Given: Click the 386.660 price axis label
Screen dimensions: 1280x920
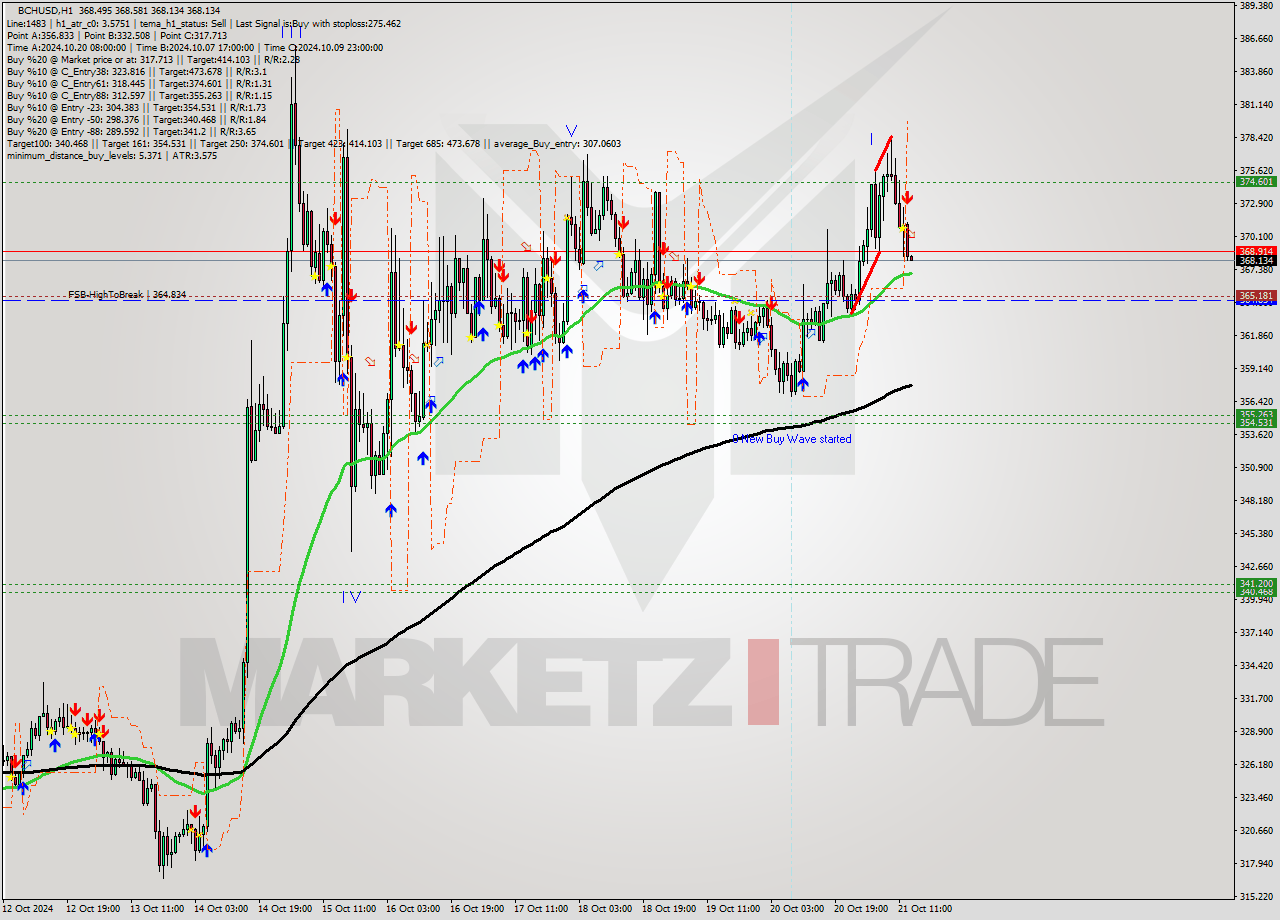Looking at the screenshot, I should point(1256,39).
